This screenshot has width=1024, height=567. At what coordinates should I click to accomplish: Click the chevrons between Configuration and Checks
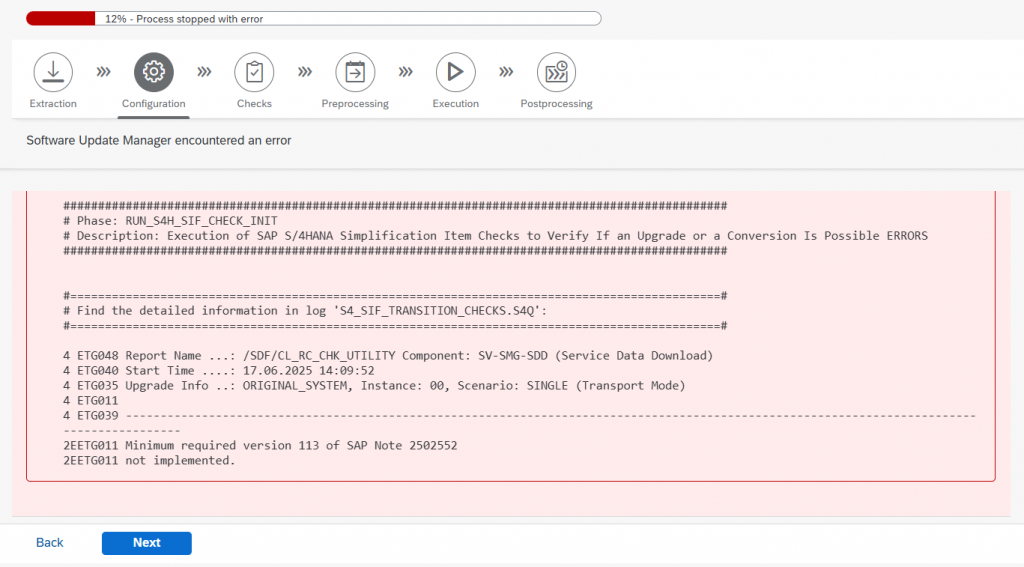click(x=204, y=72)
